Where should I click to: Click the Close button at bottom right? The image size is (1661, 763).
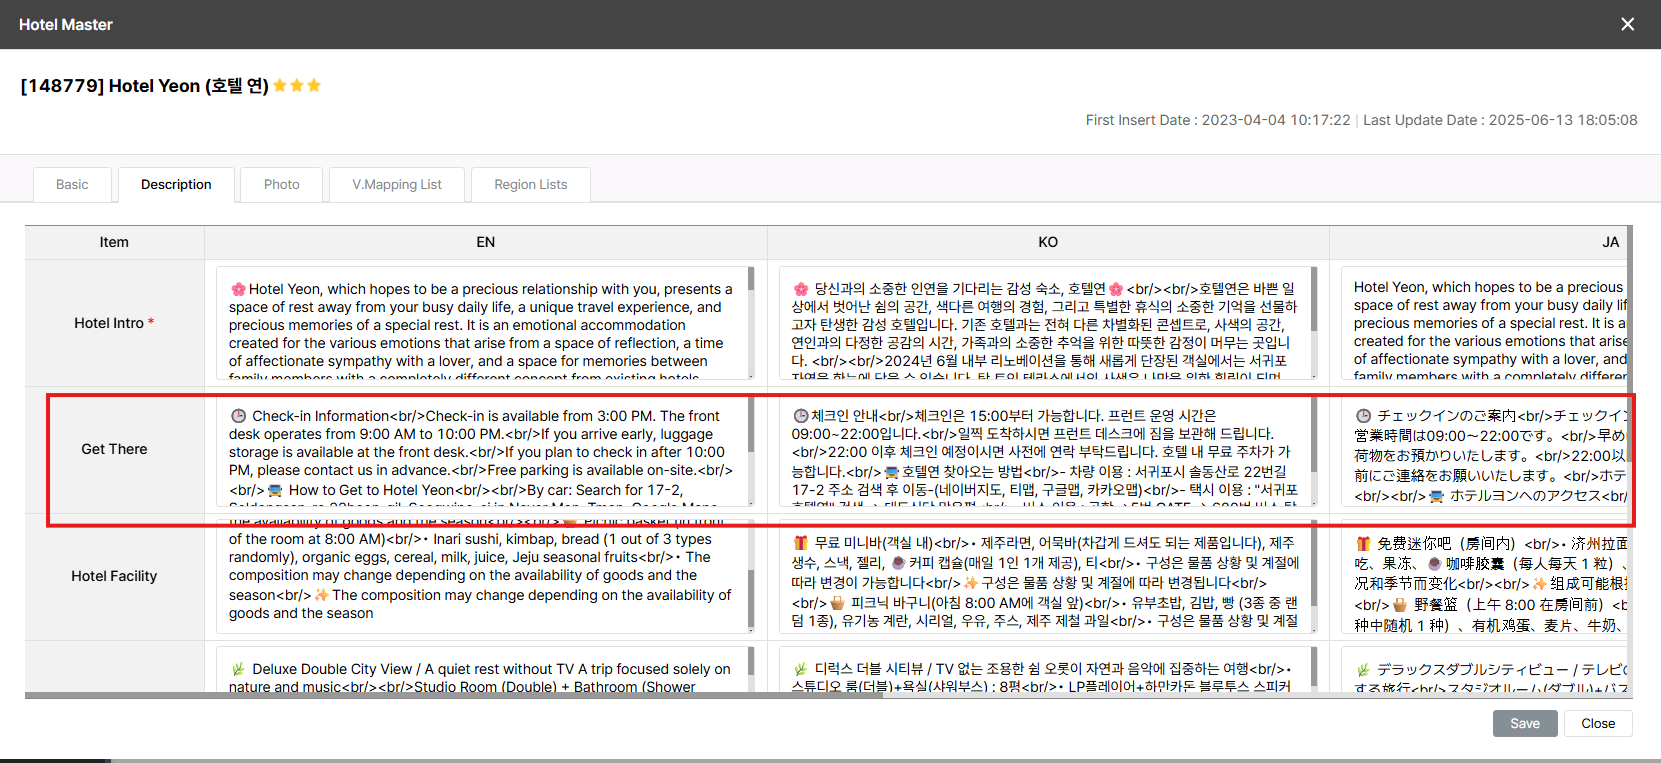coord(1597,723)
